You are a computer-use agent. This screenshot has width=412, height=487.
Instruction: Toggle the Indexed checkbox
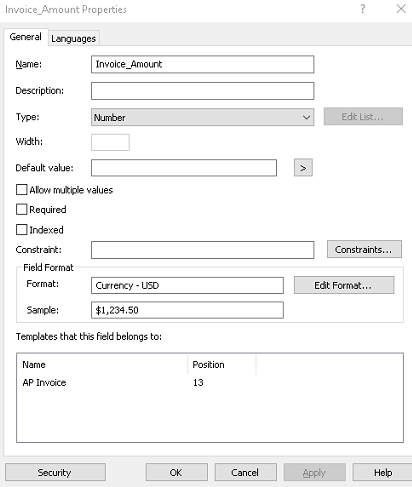[x=22, y=230]
